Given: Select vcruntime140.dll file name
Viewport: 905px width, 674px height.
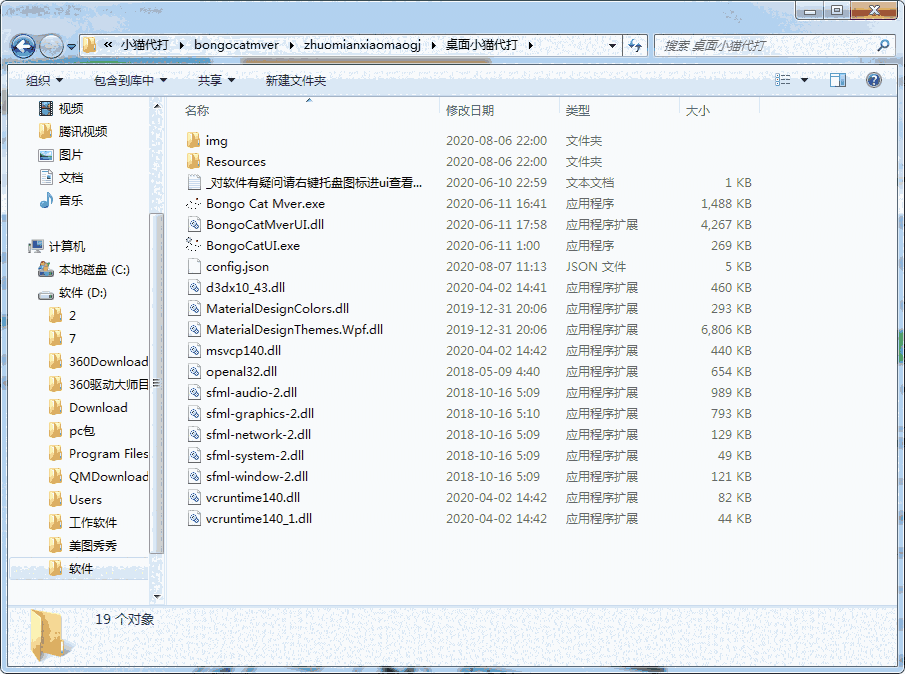Looking at the screenshot, I should [x=253, y=497].
